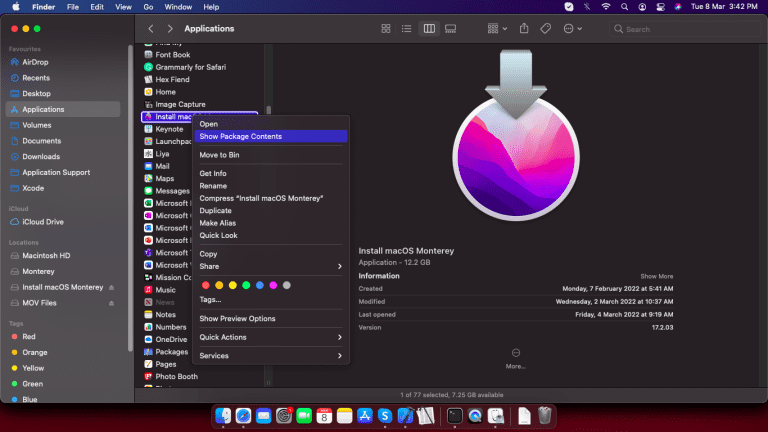Switch Finder to gallery view

[x=451, y=29]
